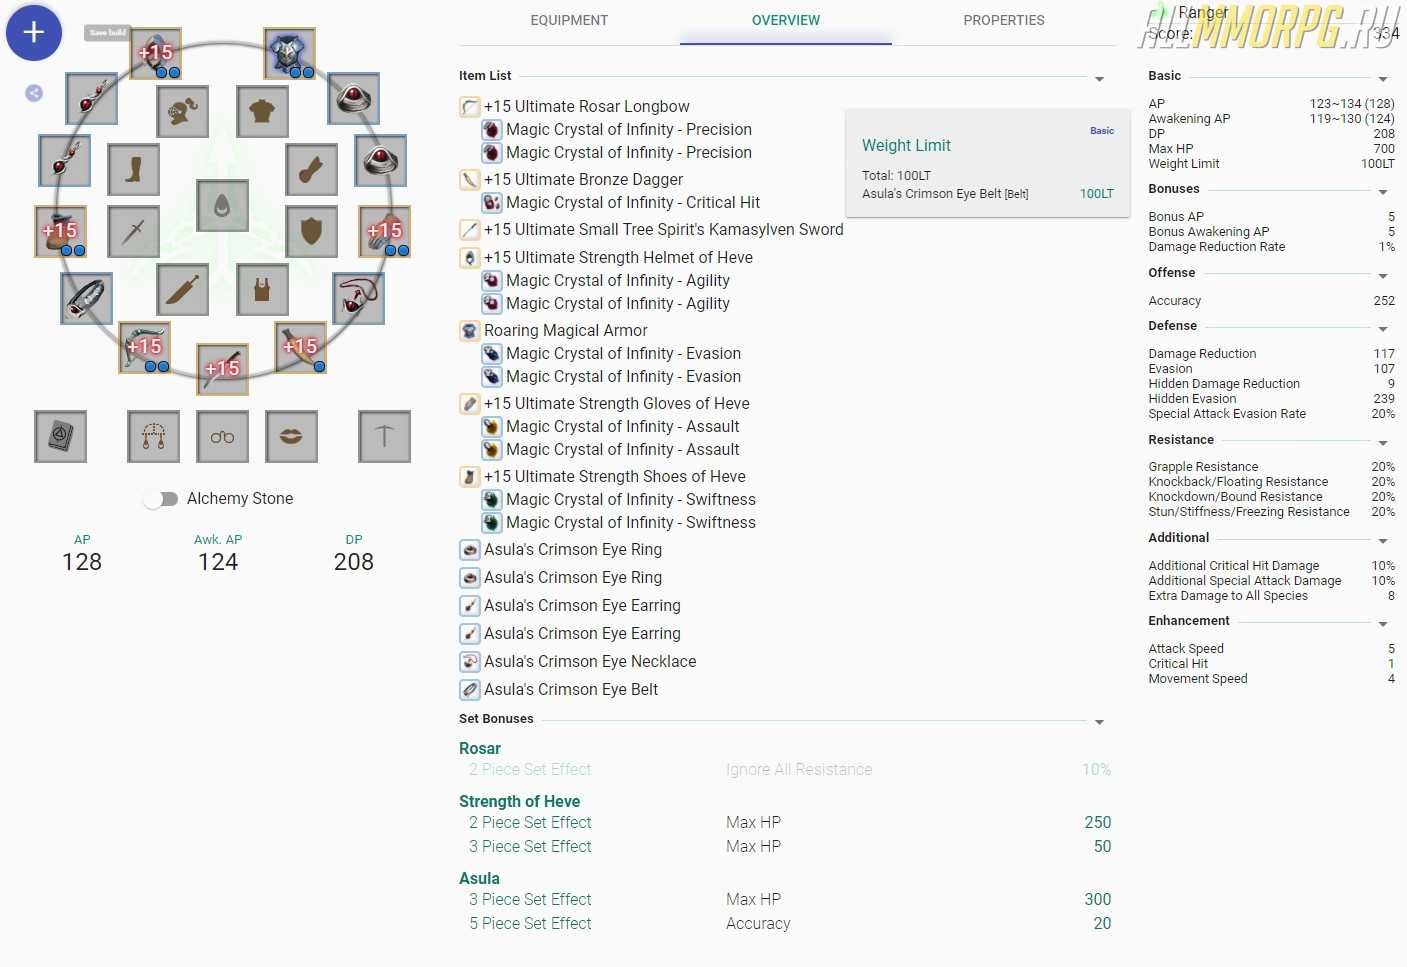Click the empty shield costume slot
This screenshot has width=1407, height=967.
(311, 232)
